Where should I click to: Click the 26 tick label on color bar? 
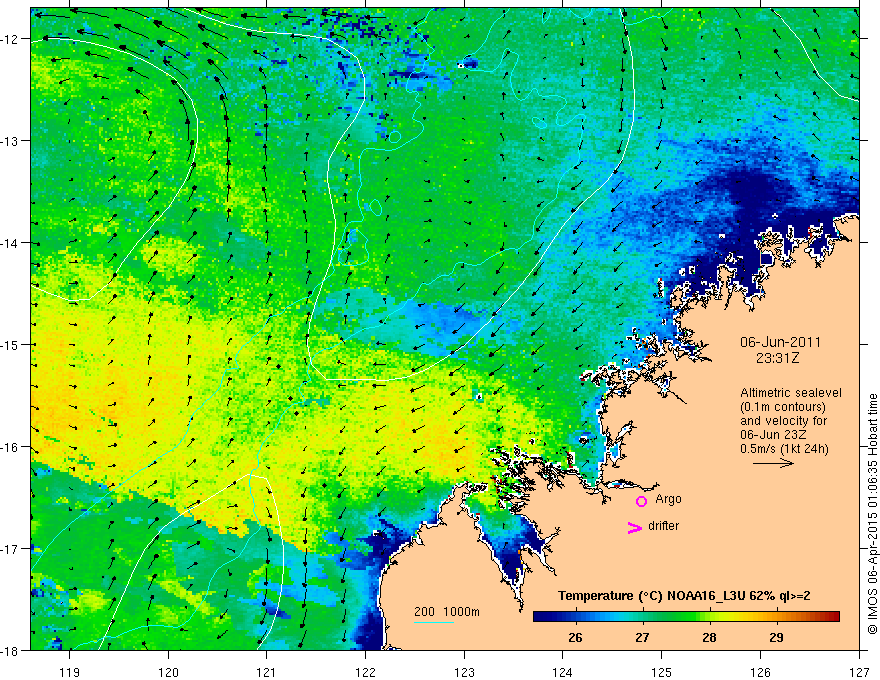click(x=575, y=637)
